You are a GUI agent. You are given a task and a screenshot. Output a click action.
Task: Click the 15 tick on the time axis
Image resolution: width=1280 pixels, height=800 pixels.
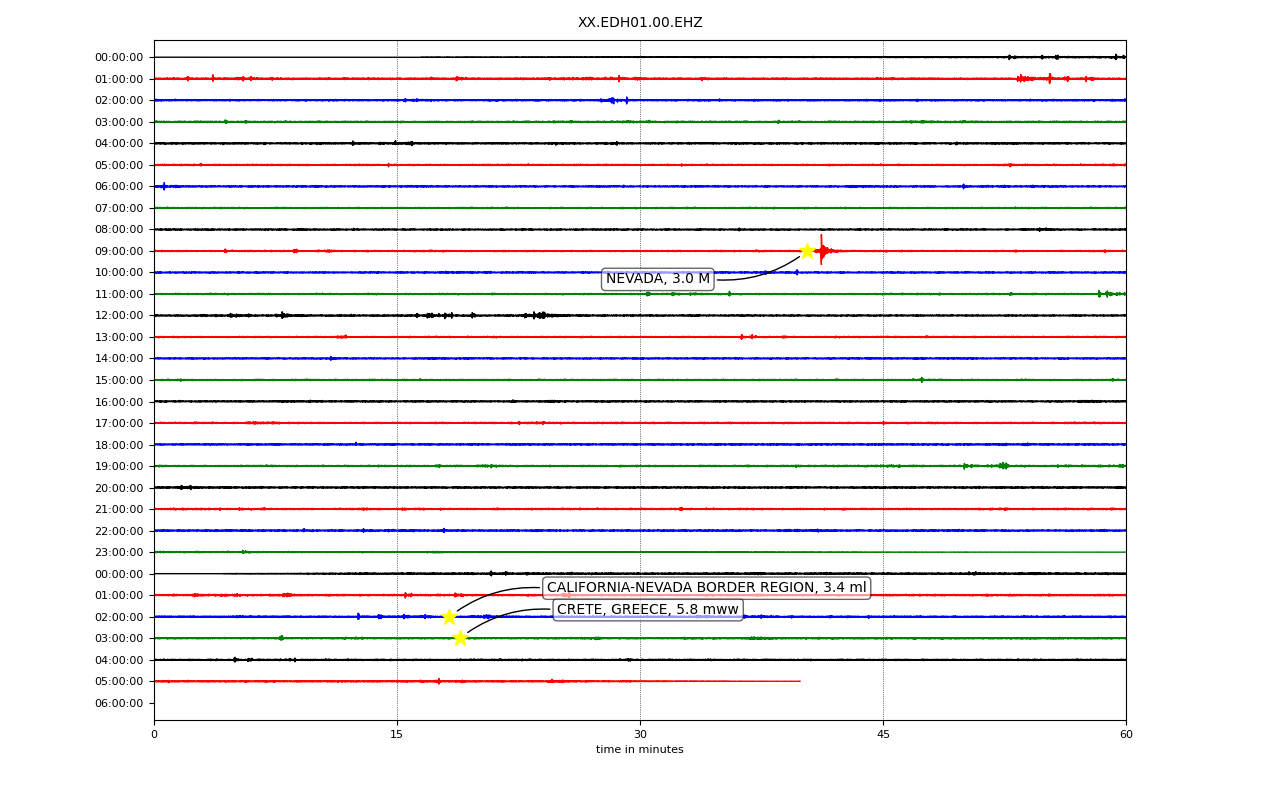click(x=397, y=735)
